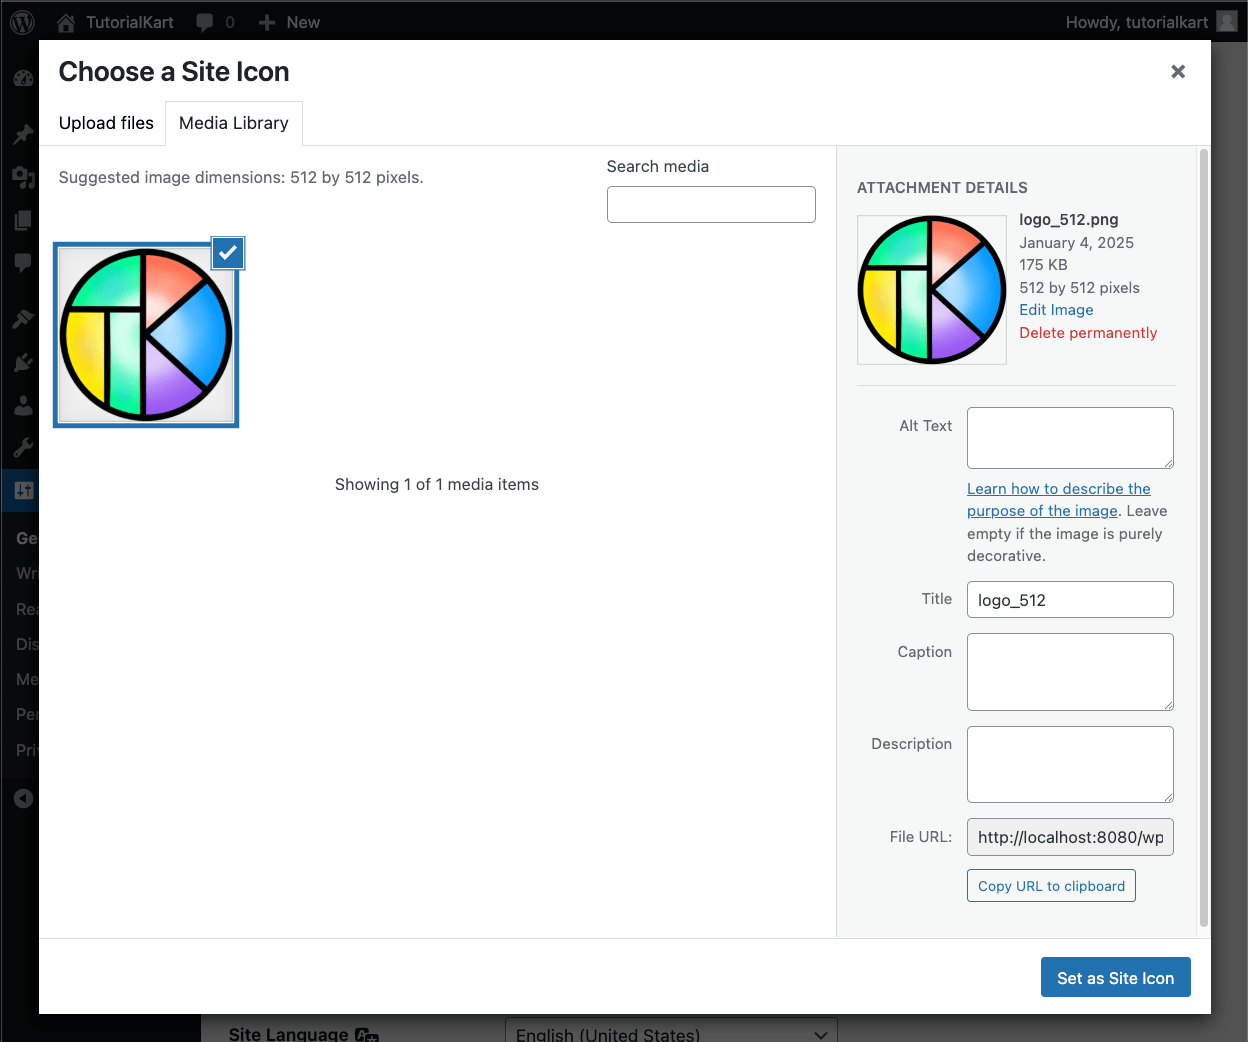Switch to the Media Library tab
The width and height of the screenshot is (1248, 1042).
tap(233, 123)
